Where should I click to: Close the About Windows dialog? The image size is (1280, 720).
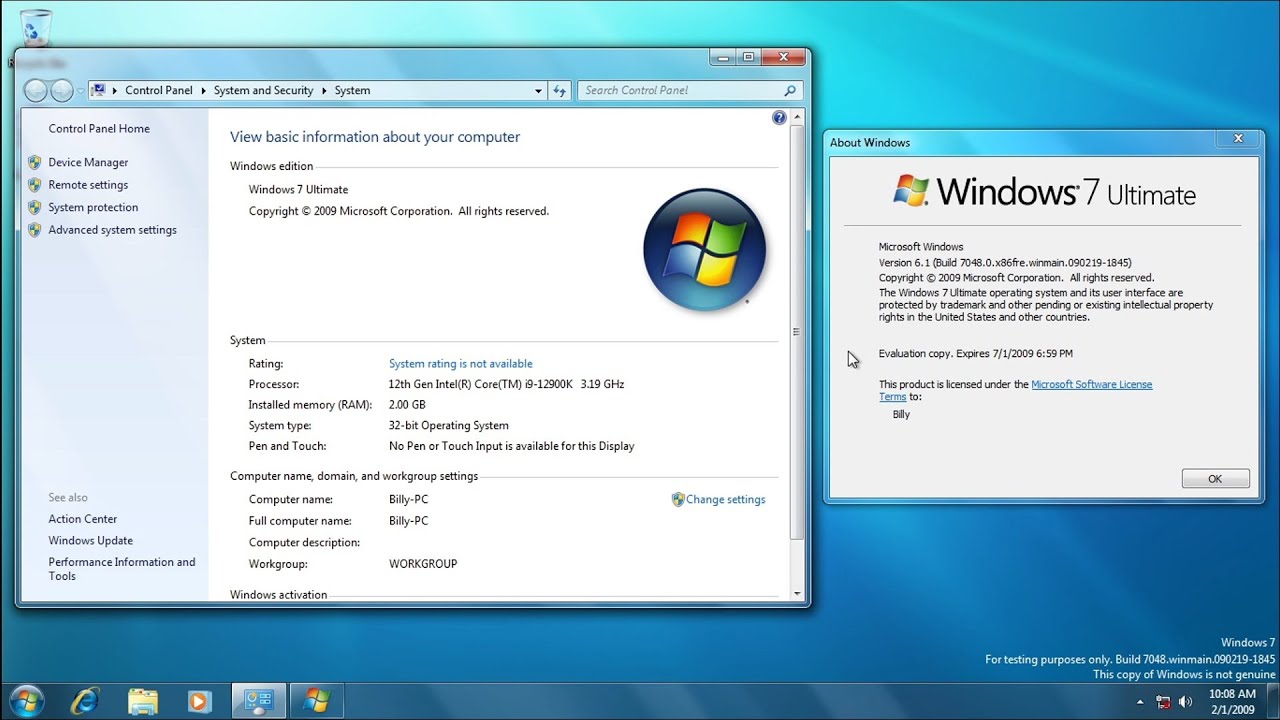[x=1238, y=139]
